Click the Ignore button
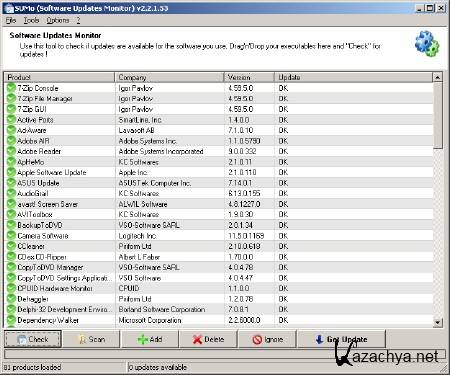Image resolution: width=450 pixels, height=375 pixels. (267, 339)
